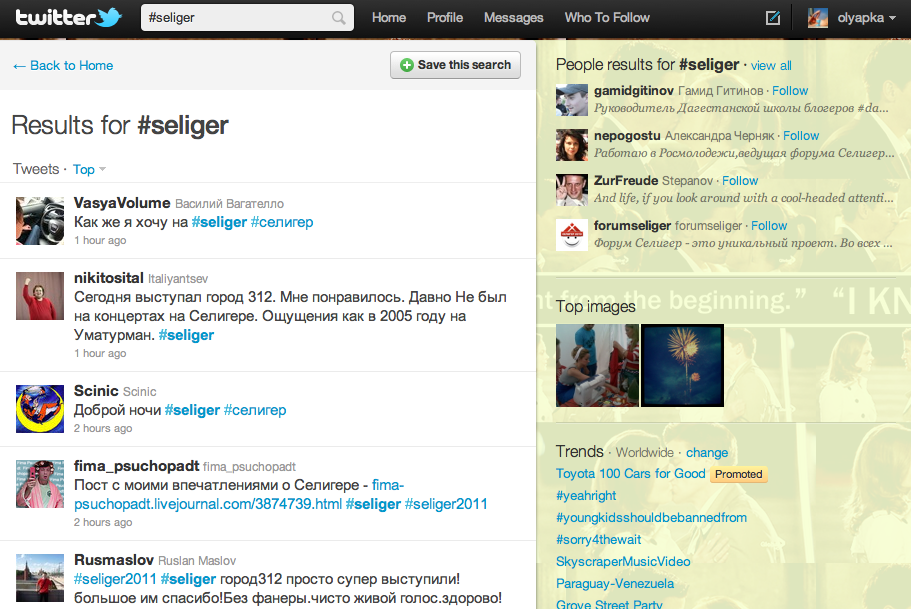This screenshot has height=609, width=911.
Task: Open the Paraguay-Venezuela trend
Action: [615, 583]
